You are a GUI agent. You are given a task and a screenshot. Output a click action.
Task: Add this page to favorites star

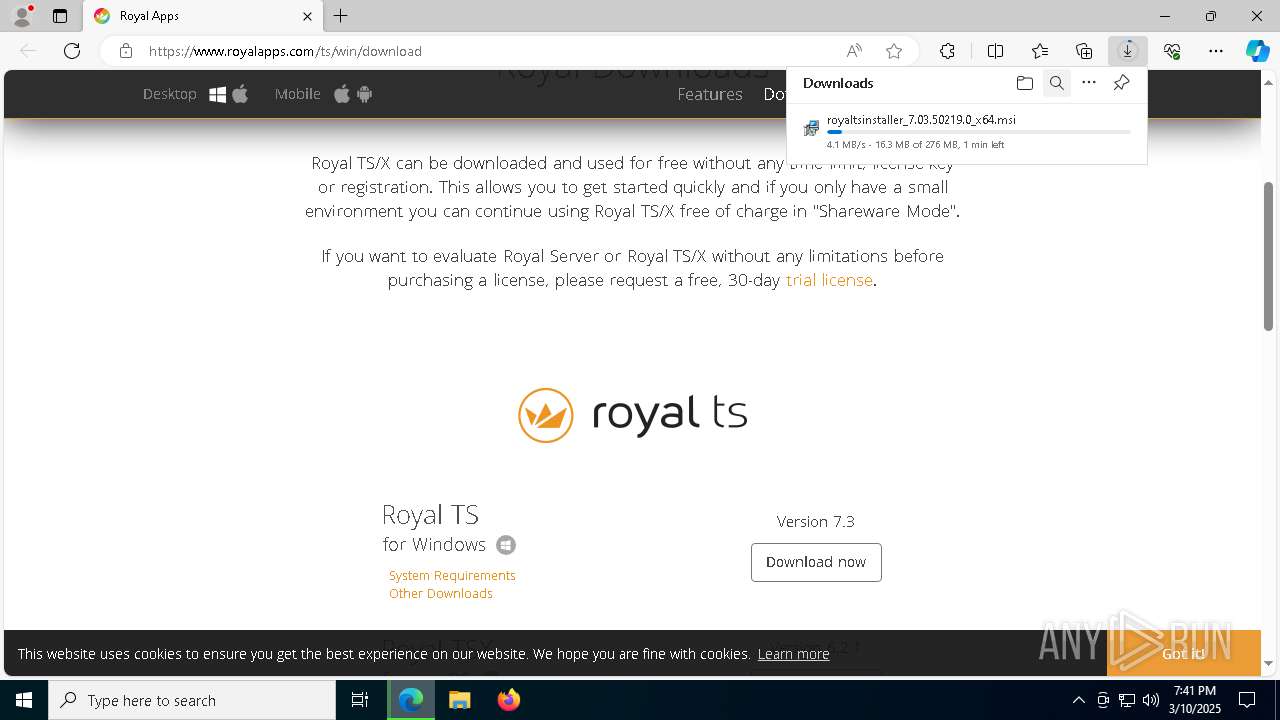pyautogui.click(x=894, y=51)
